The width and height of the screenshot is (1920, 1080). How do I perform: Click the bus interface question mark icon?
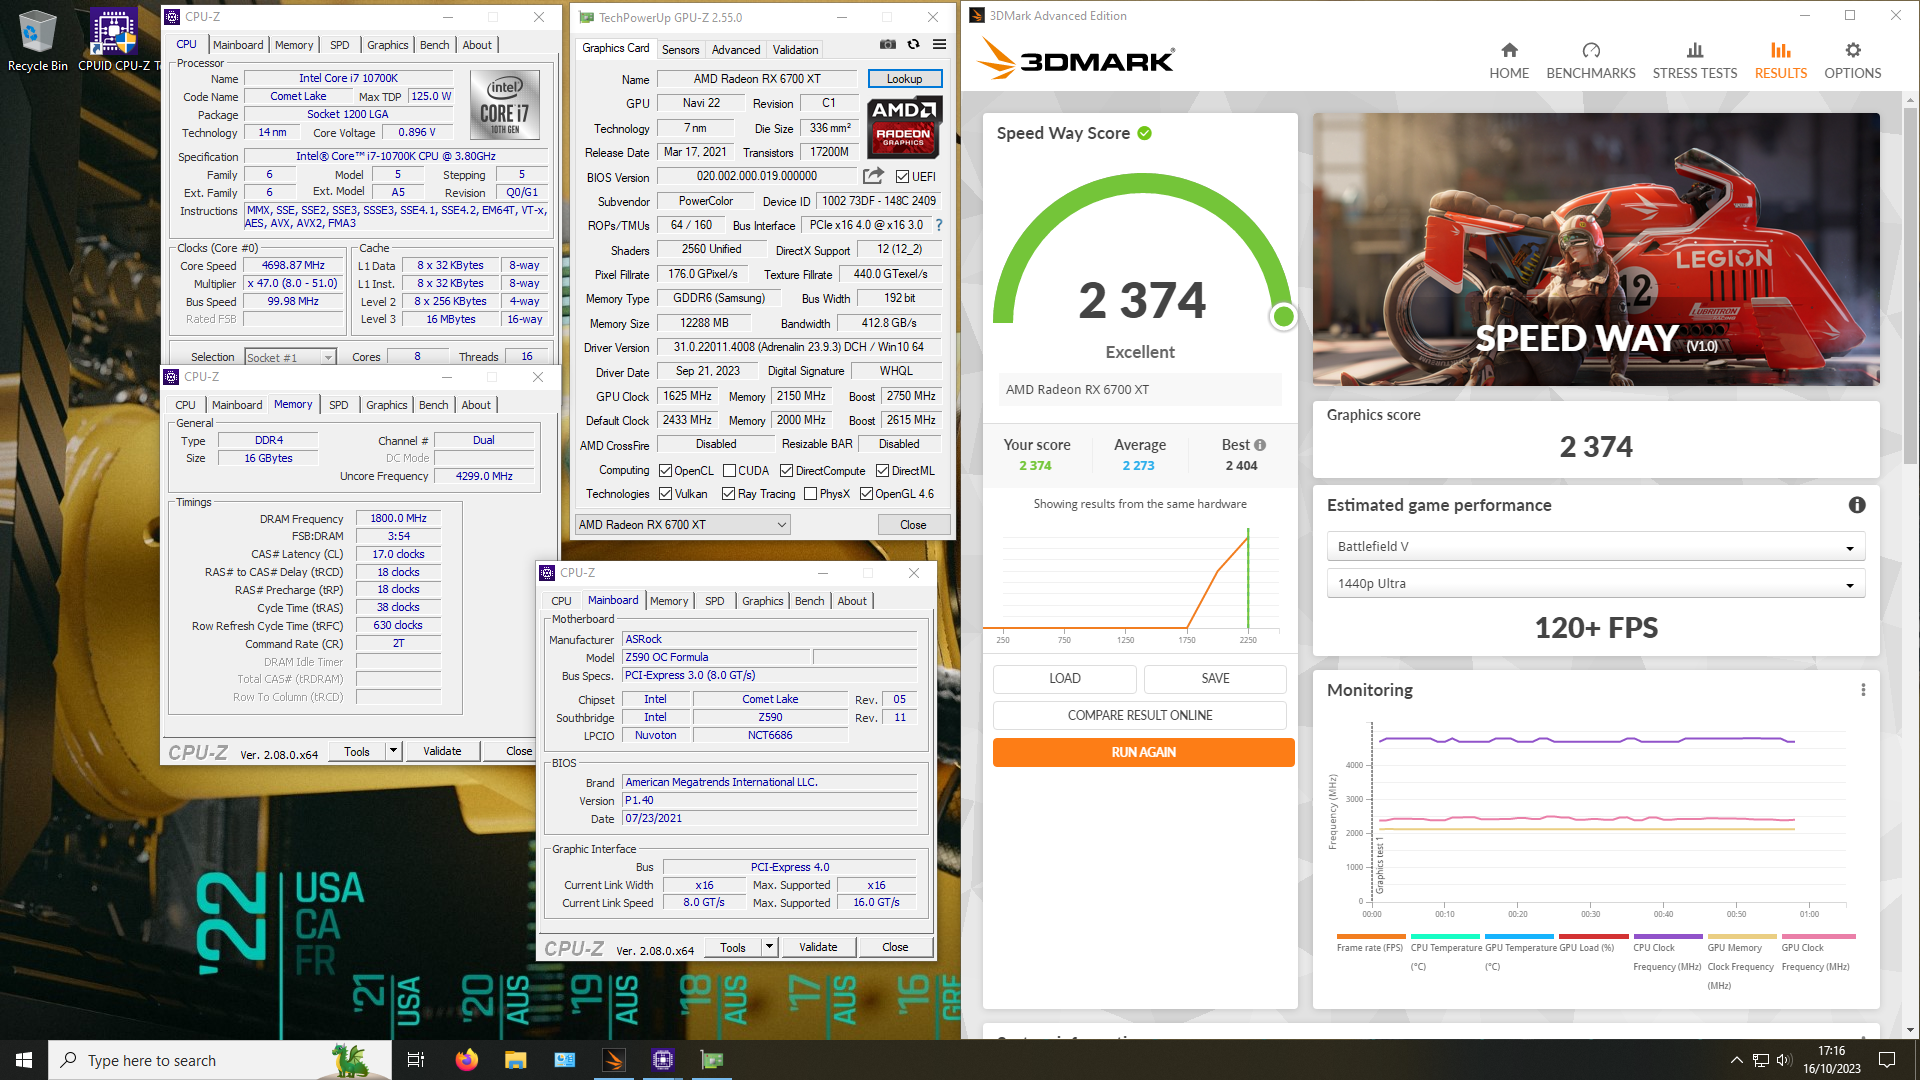click(x=939, y=225)
